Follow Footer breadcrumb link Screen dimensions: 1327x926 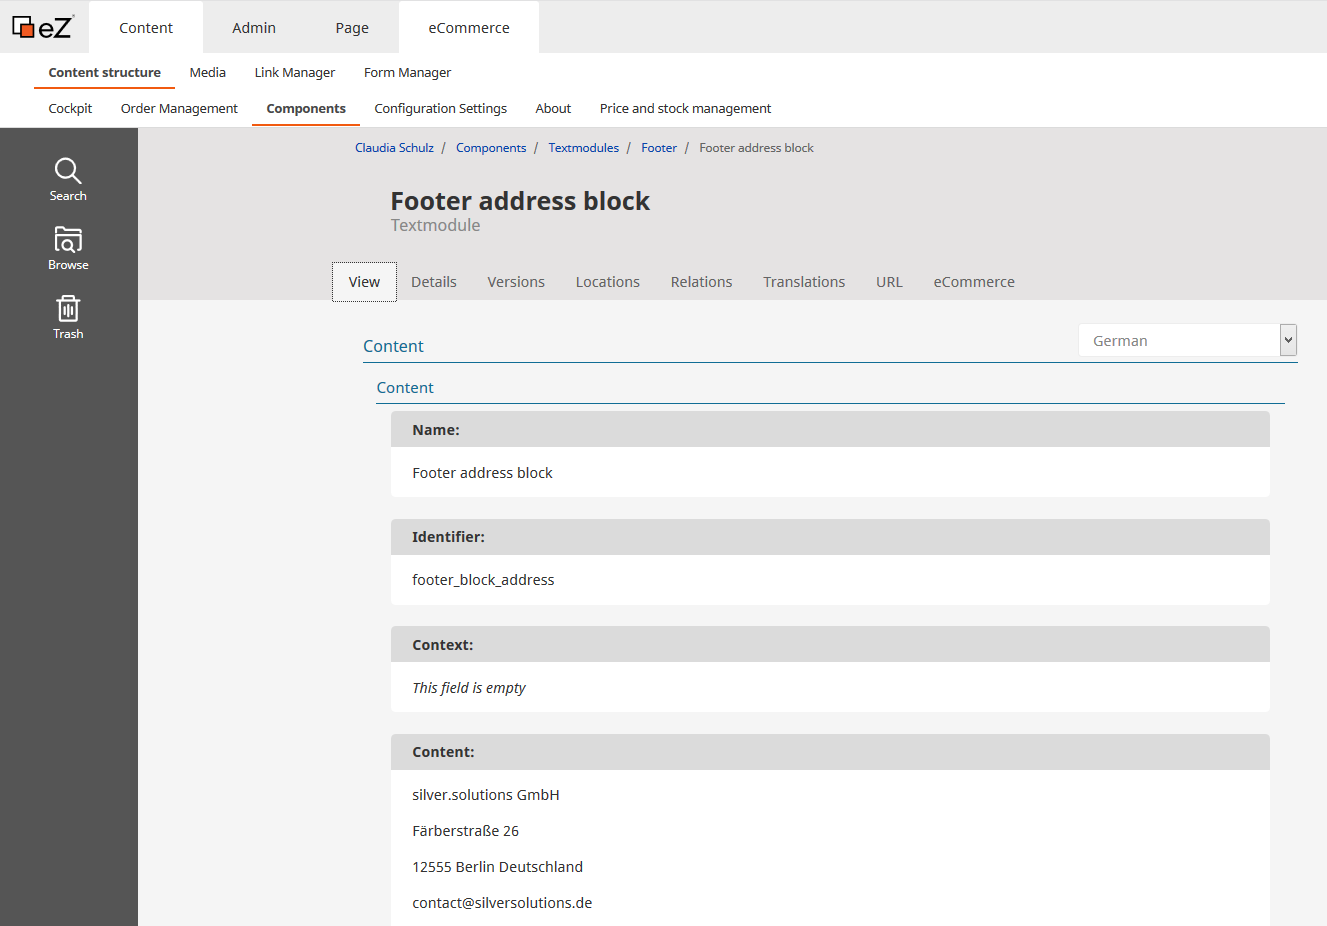tap(659, 148)
